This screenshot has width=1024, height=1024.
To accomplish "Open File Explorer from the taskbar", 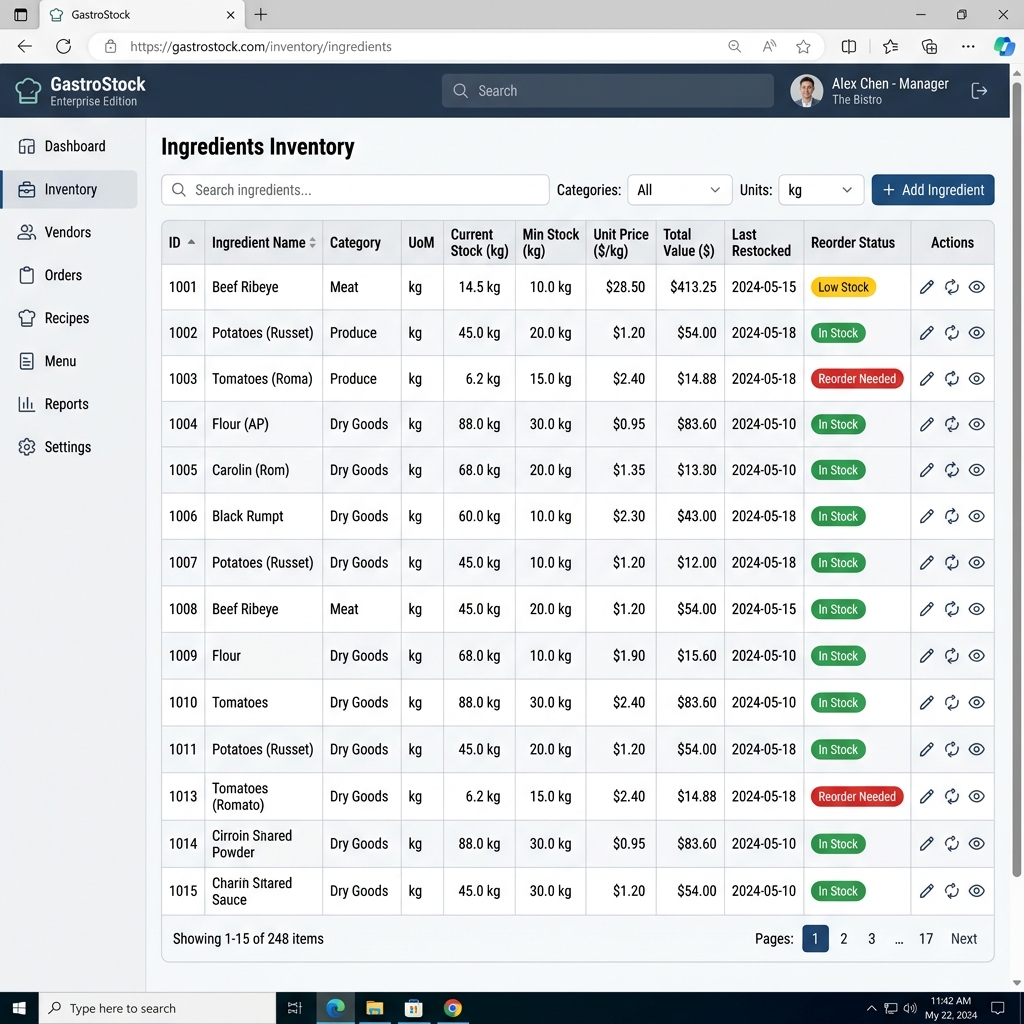I will pos(374,1008).
